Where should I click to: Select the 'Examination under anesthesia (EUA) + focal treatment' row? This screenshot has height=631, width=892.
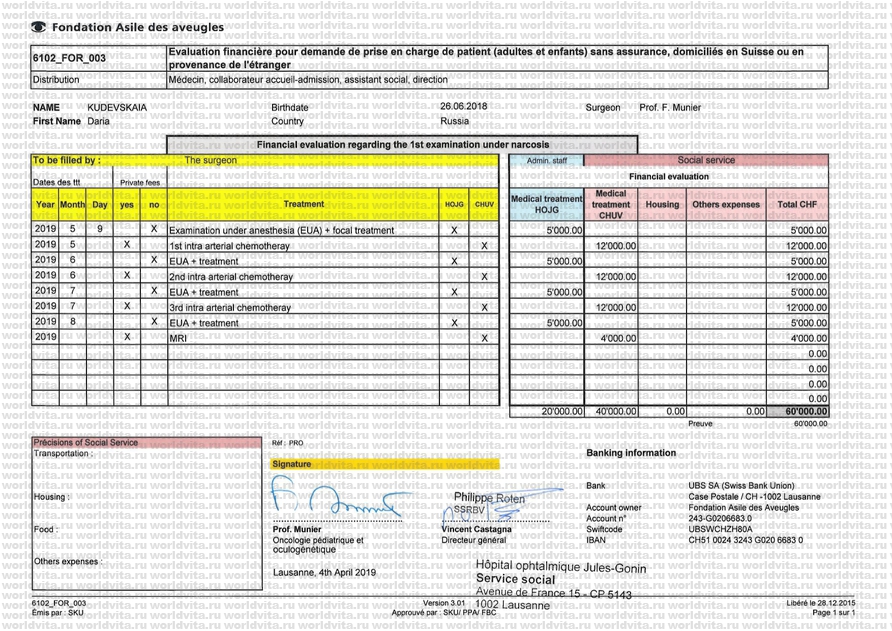[x=265, y=230]
